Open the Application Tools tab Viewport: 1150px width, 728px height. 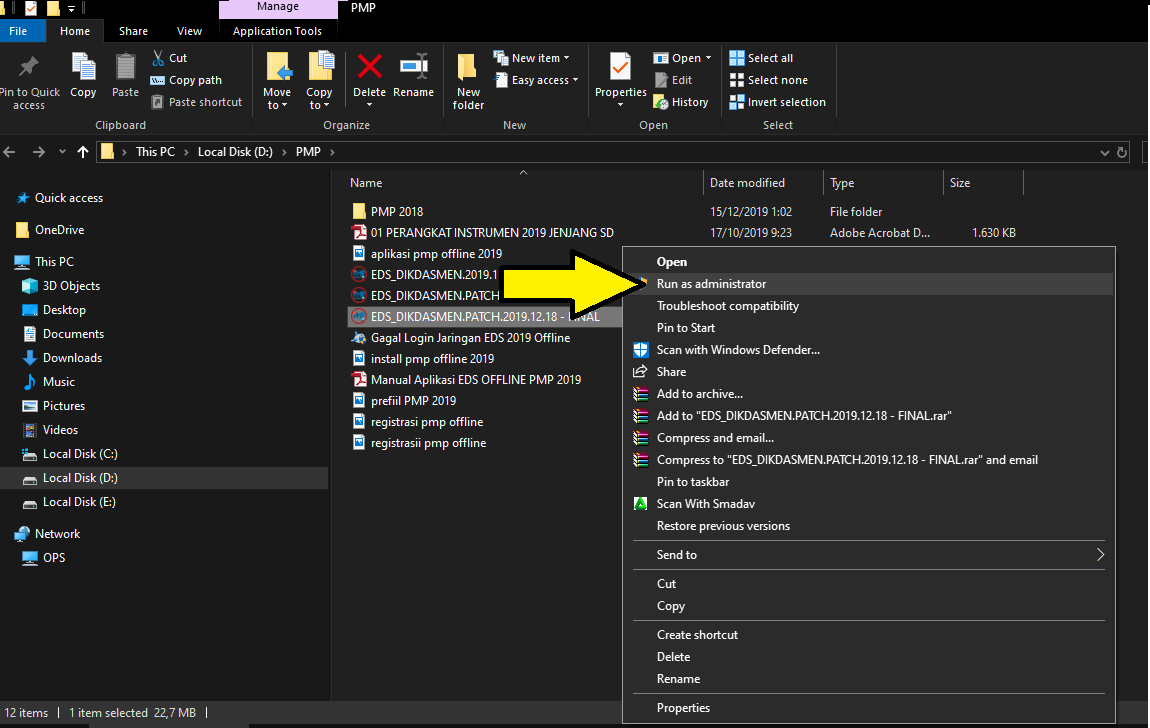tap(277, 31)
